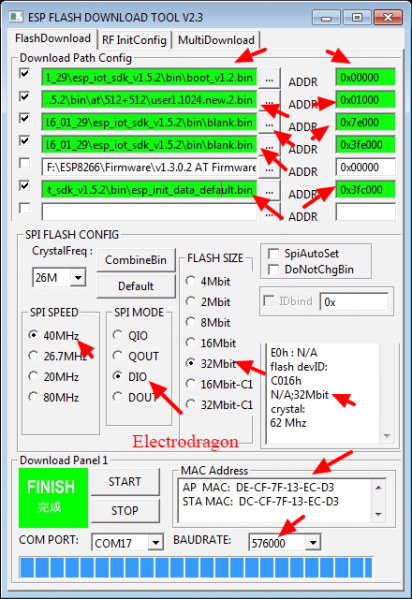
Task: Edit the 0x3fe000 address field
Action: 365,145
